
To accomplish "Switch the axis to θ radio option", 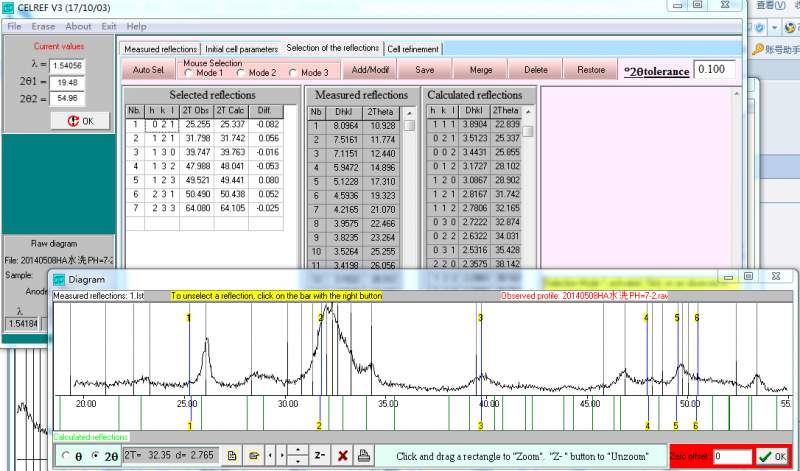I will point(67,456).
